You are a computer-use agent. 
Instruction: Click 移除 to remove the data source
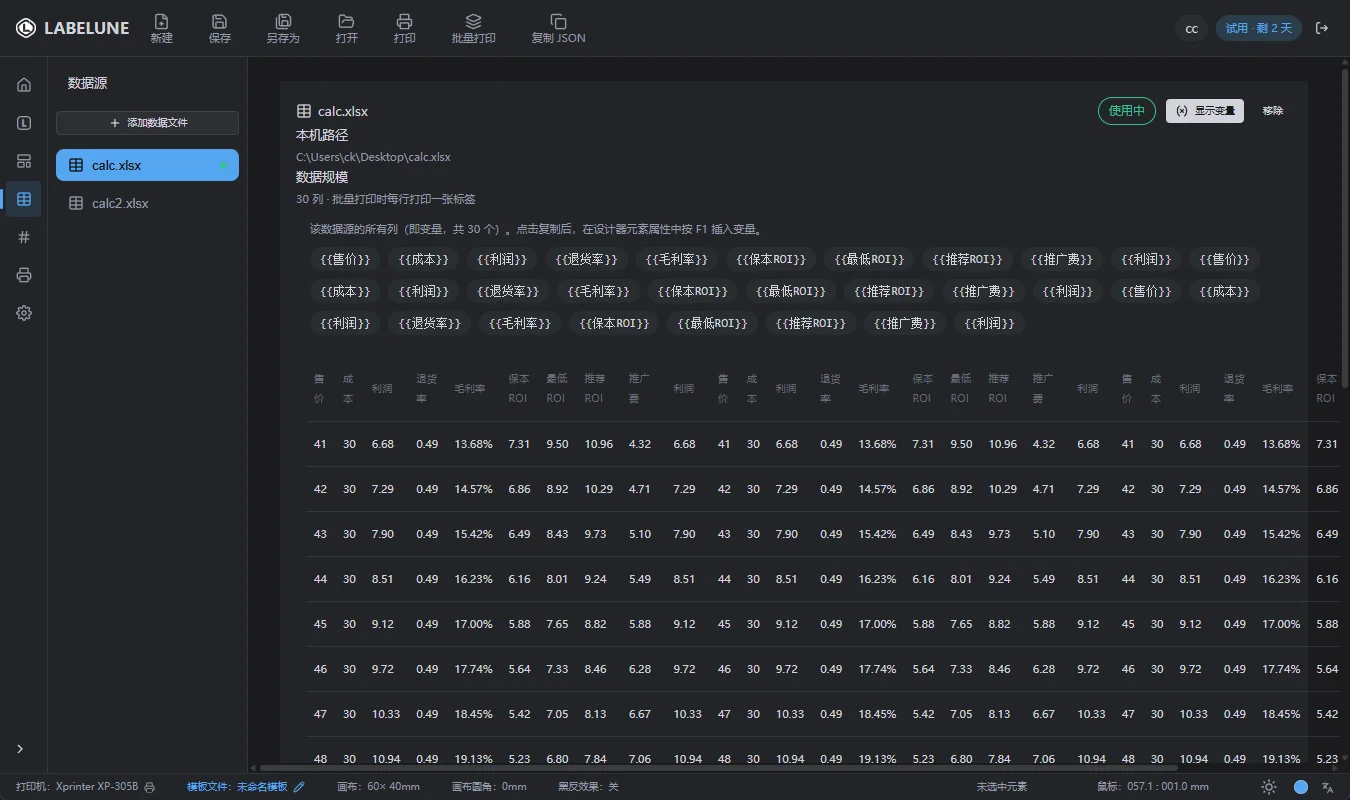click(x=1273, y=111)
